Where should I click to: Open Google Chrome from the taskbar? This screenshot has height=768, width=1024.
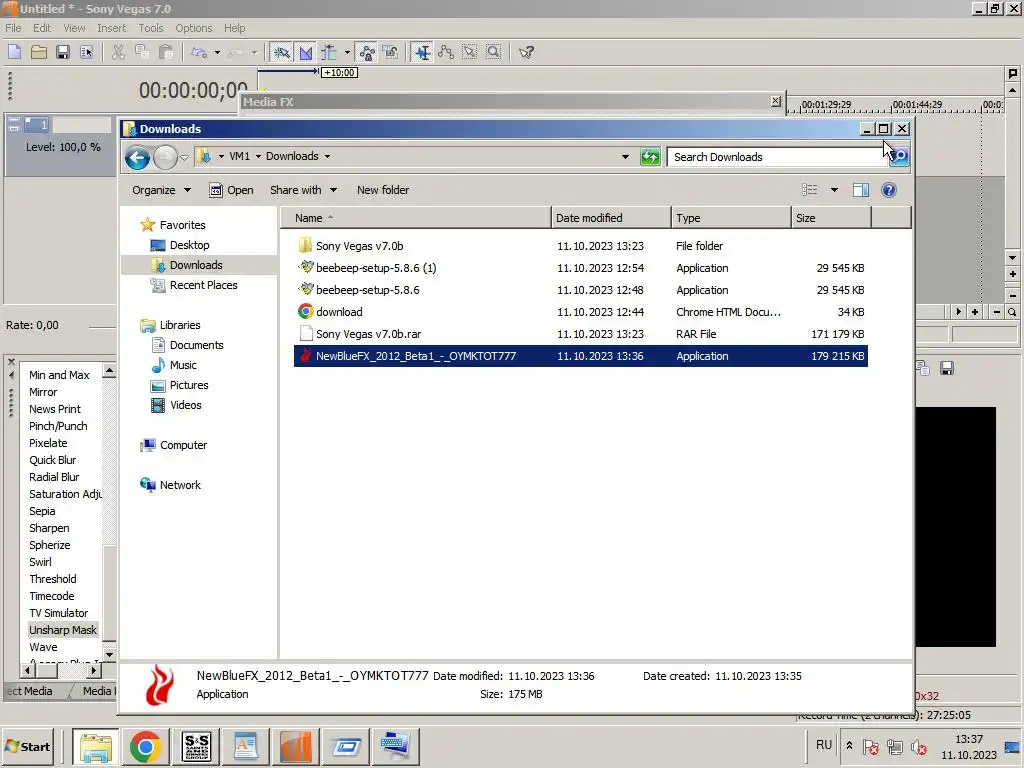146,746
